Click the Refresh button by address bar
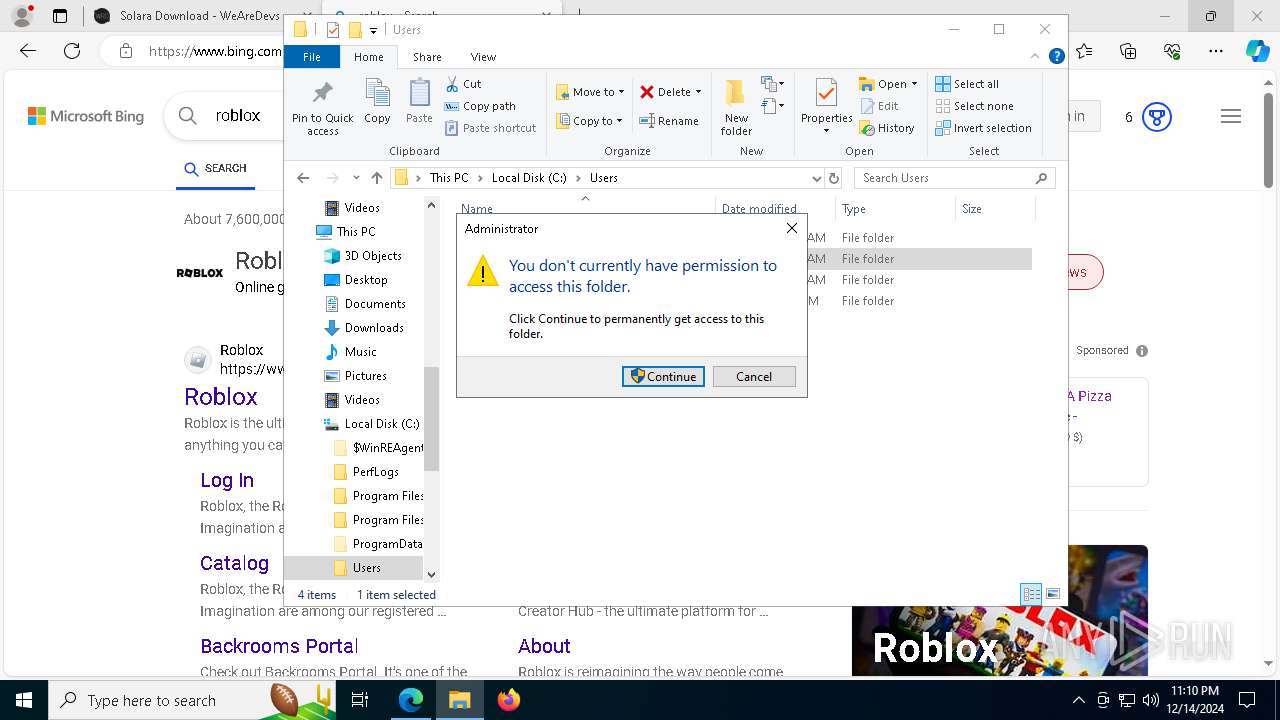 (x=834, y=178)
